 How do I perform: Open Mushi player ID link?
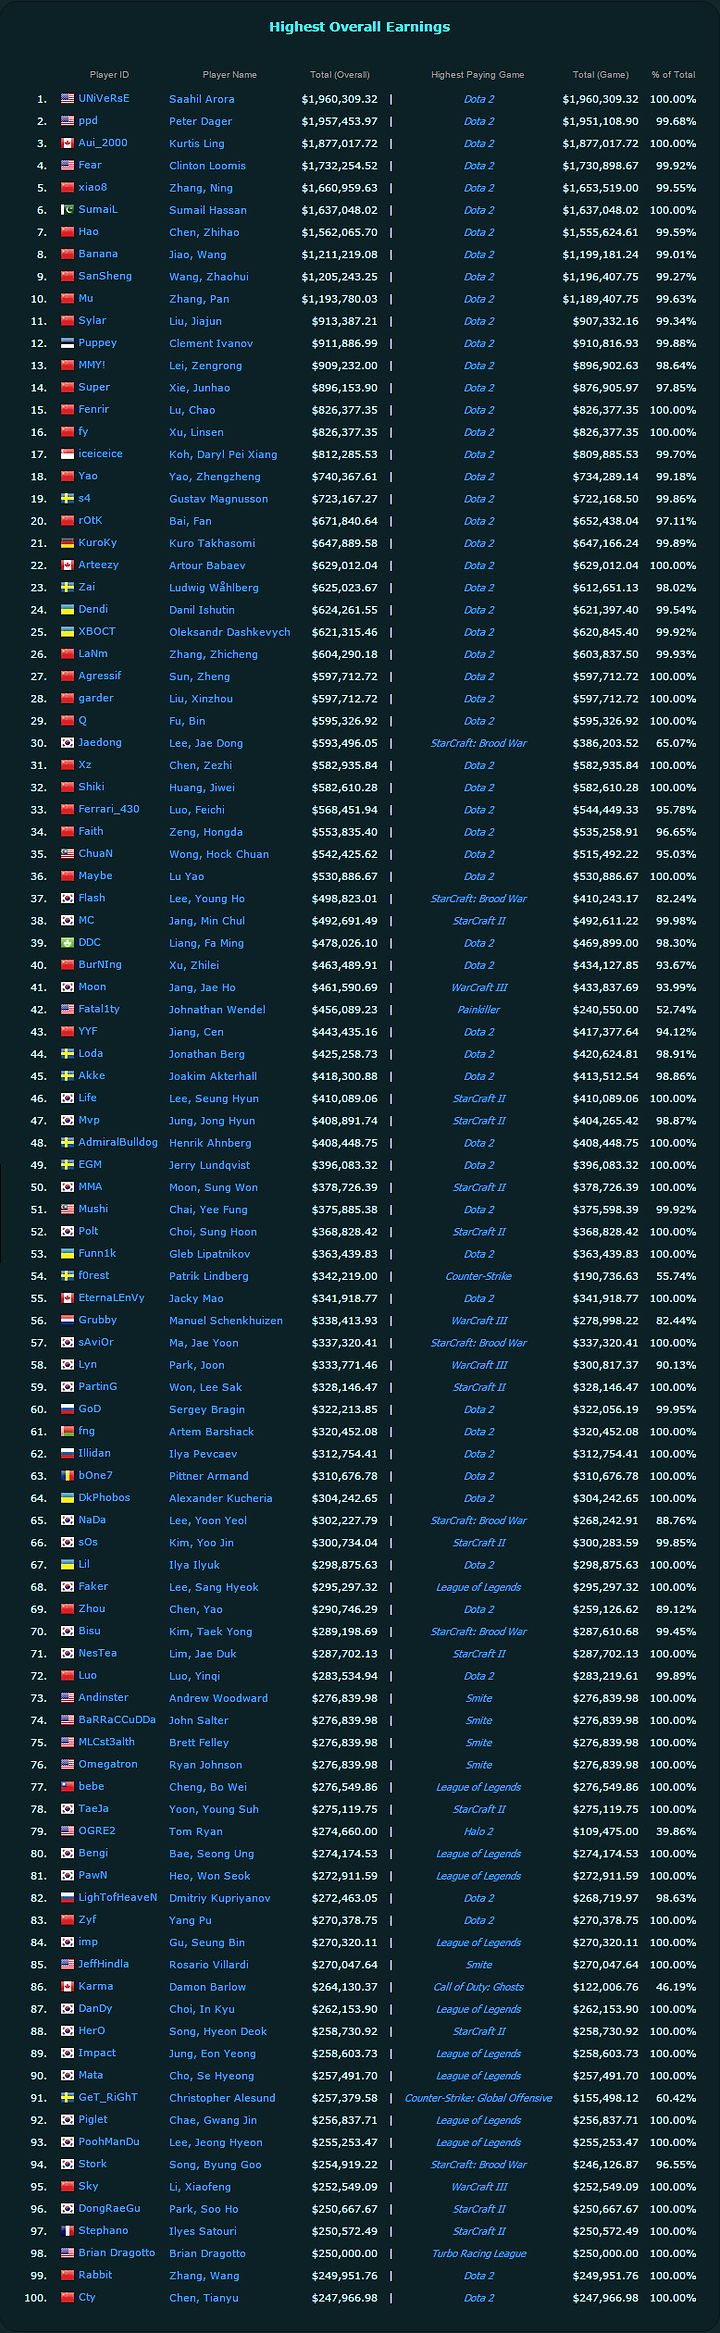[x=93, y=1209]
